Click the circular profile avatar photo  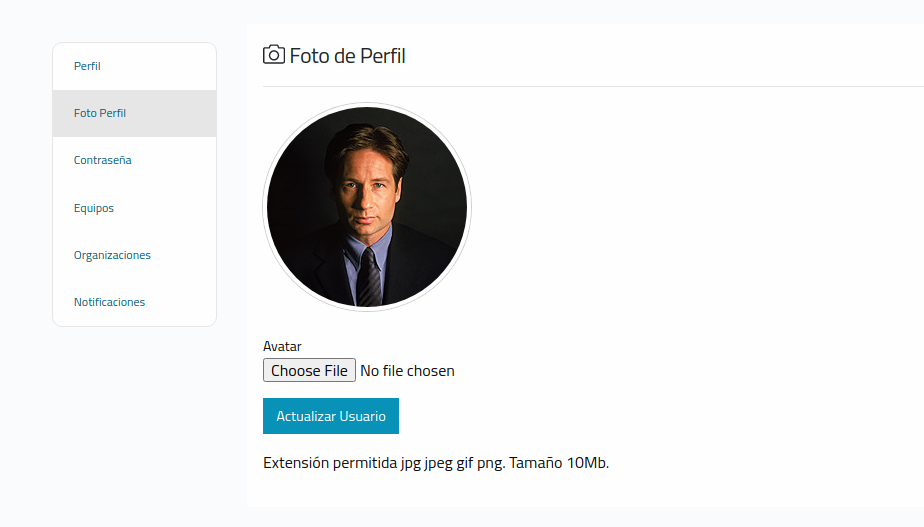[367, 207]
